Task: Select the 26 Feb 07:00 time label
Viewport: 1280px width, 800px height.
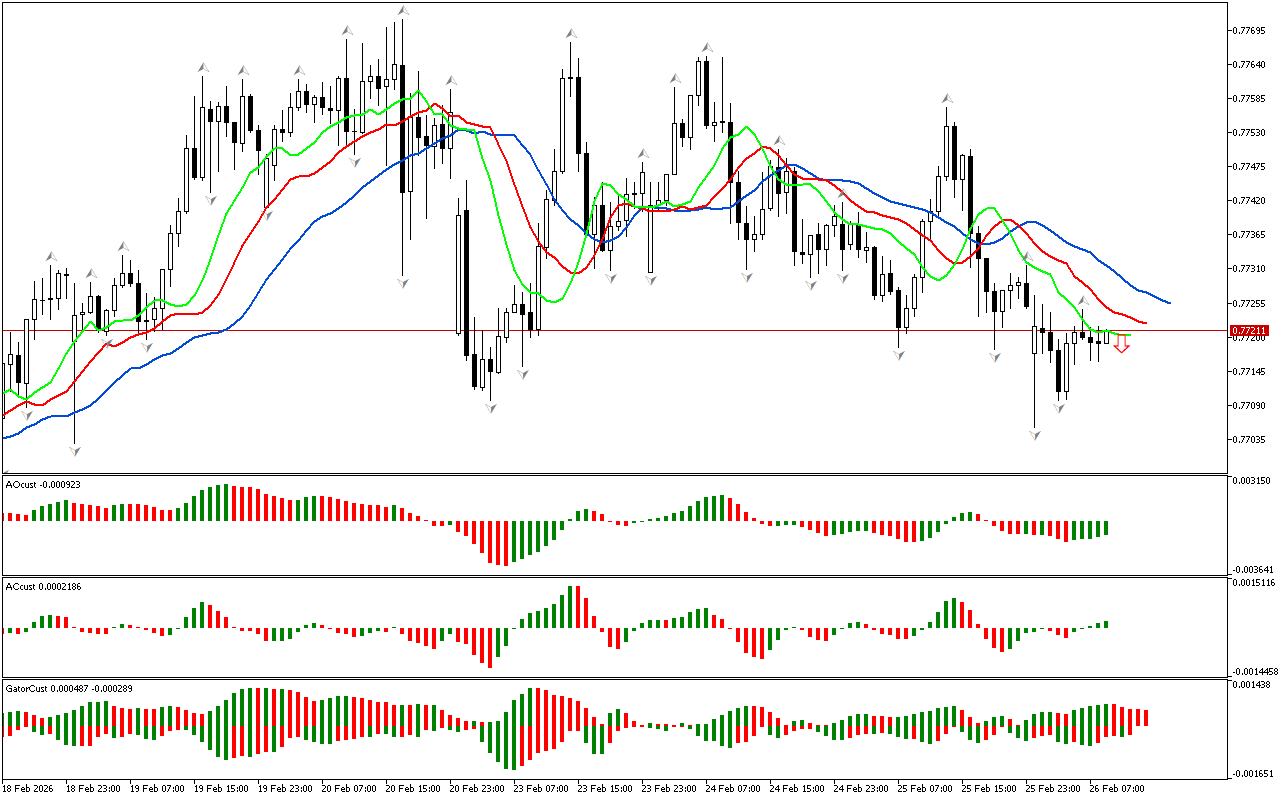Action: [x=1117, y=788]
